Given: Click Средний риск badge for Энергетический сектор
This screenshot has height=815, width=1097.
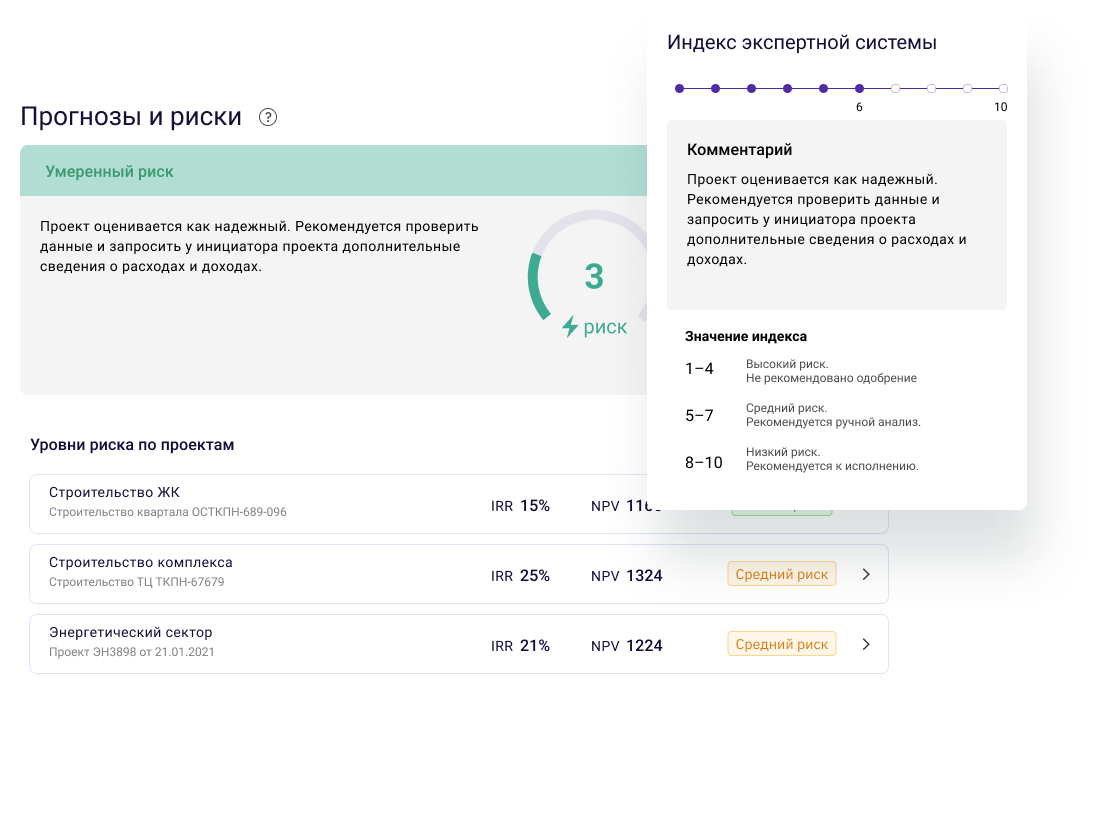Looking at the screenshot, I should 781,644.
